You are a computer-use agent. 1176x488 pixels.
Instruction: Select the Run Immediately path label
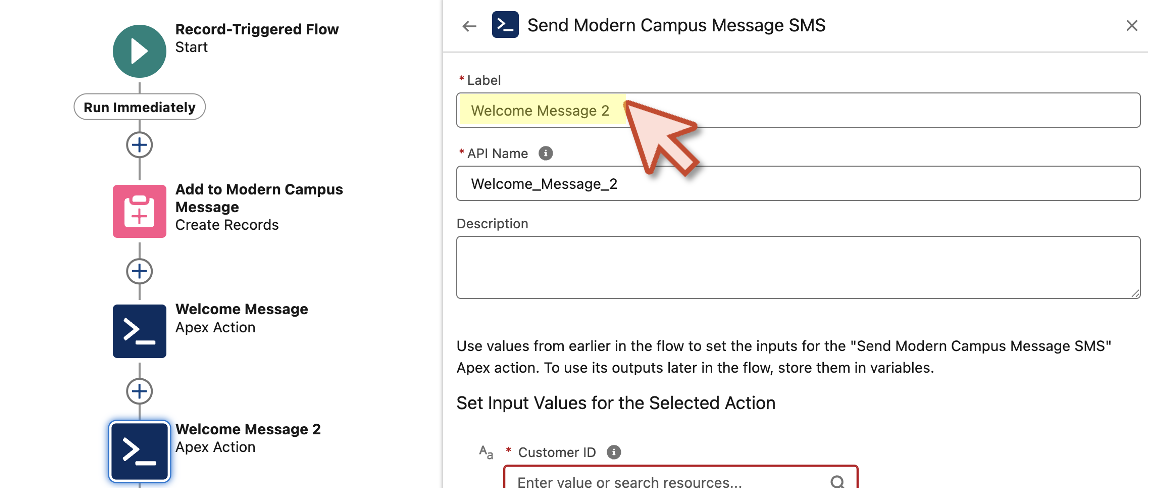pos(140,107)
